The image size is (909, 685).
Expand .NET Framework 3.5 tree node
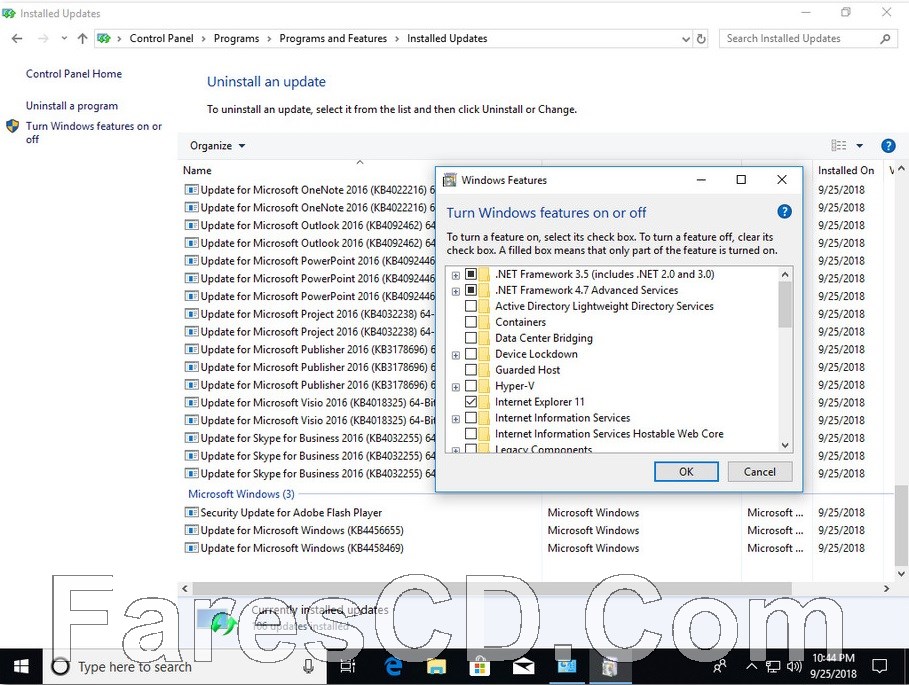click(456, 275)
